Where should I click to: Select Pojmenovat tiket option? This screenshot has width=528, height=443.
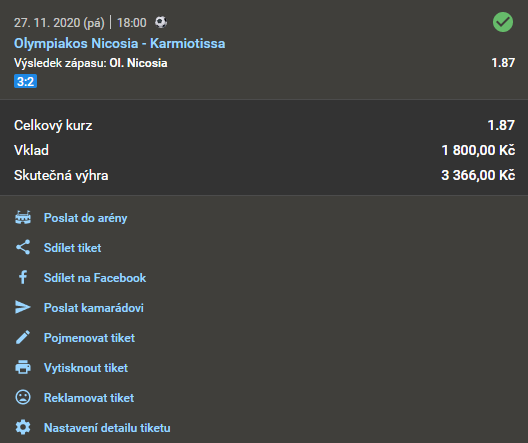click(89, 338)
